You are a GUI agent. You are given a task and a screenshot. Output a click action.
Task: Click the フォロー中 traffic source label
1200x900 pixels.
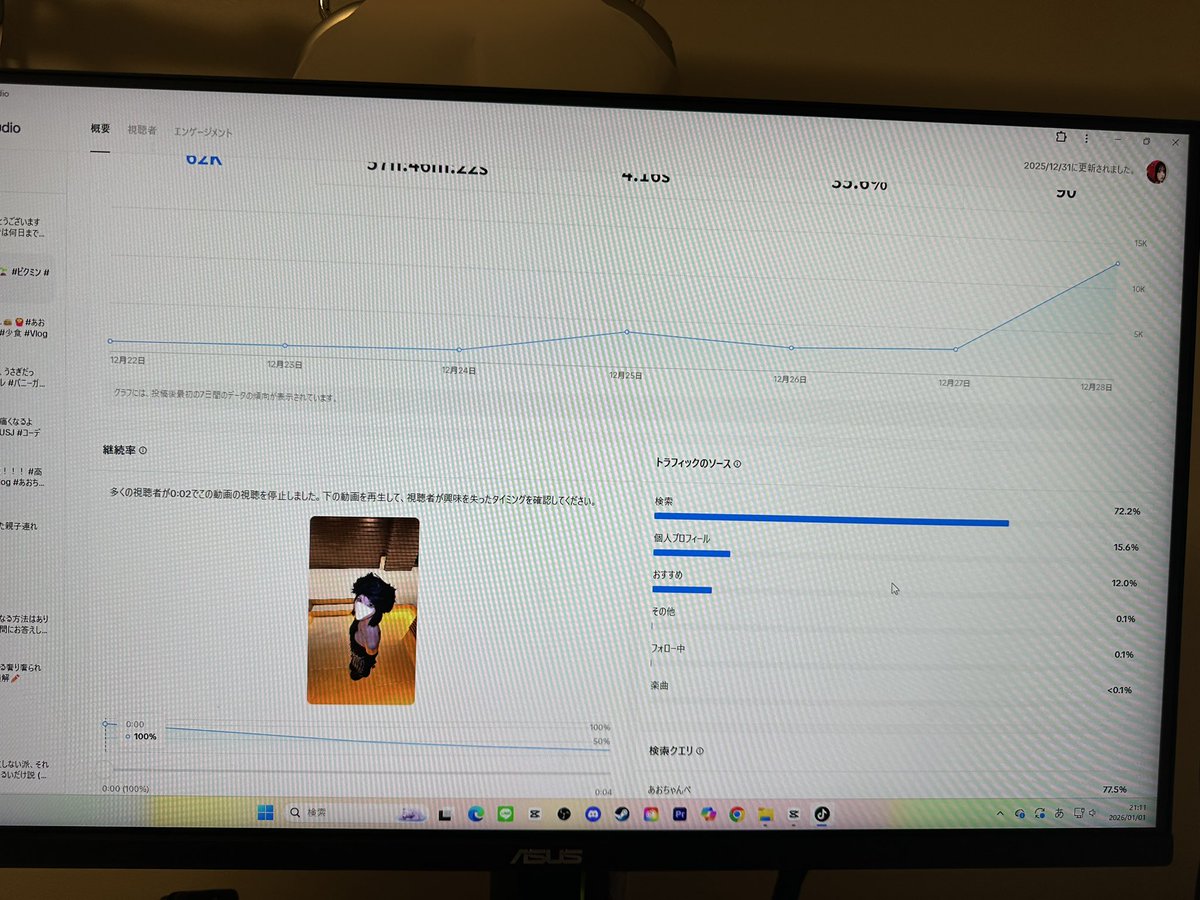pyautogui.click(x=668, y=649)
